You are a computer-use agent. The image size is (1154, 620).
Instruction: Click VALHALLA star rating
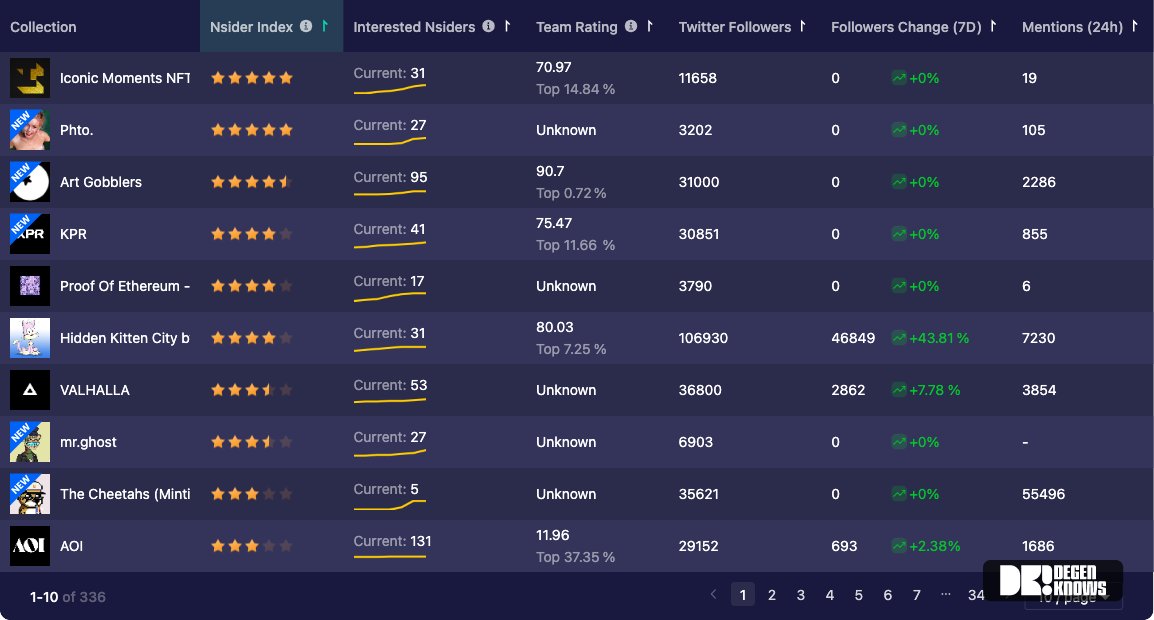point(252,390)
